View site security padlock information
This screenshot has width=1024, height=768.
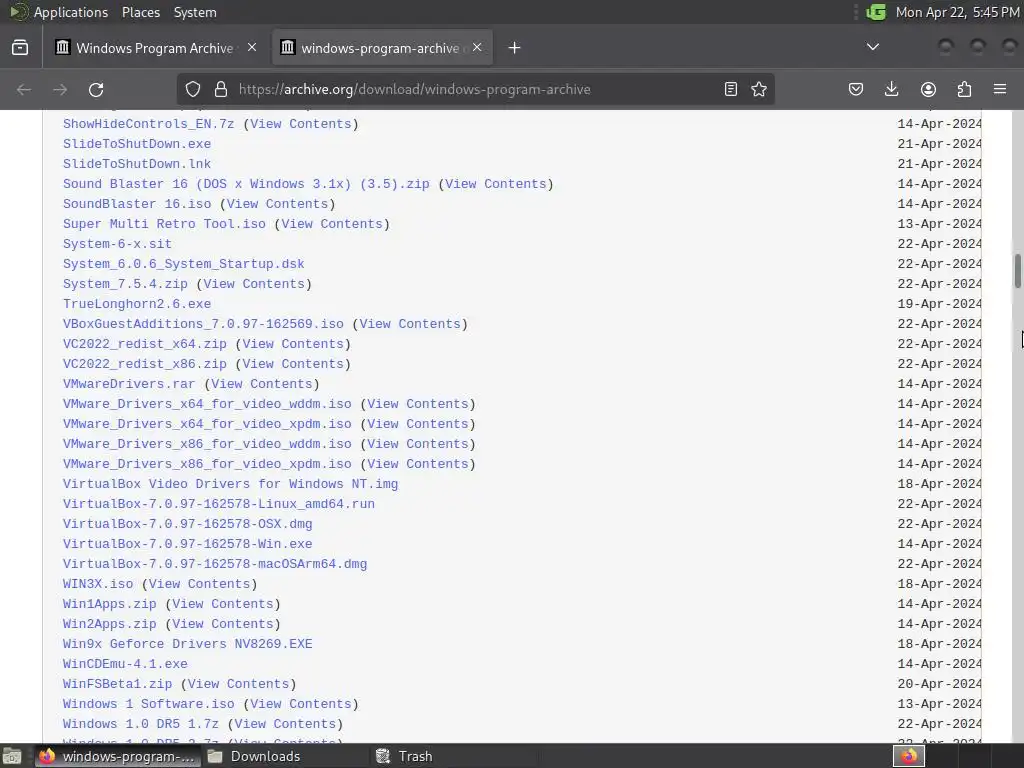pos(221,89)
